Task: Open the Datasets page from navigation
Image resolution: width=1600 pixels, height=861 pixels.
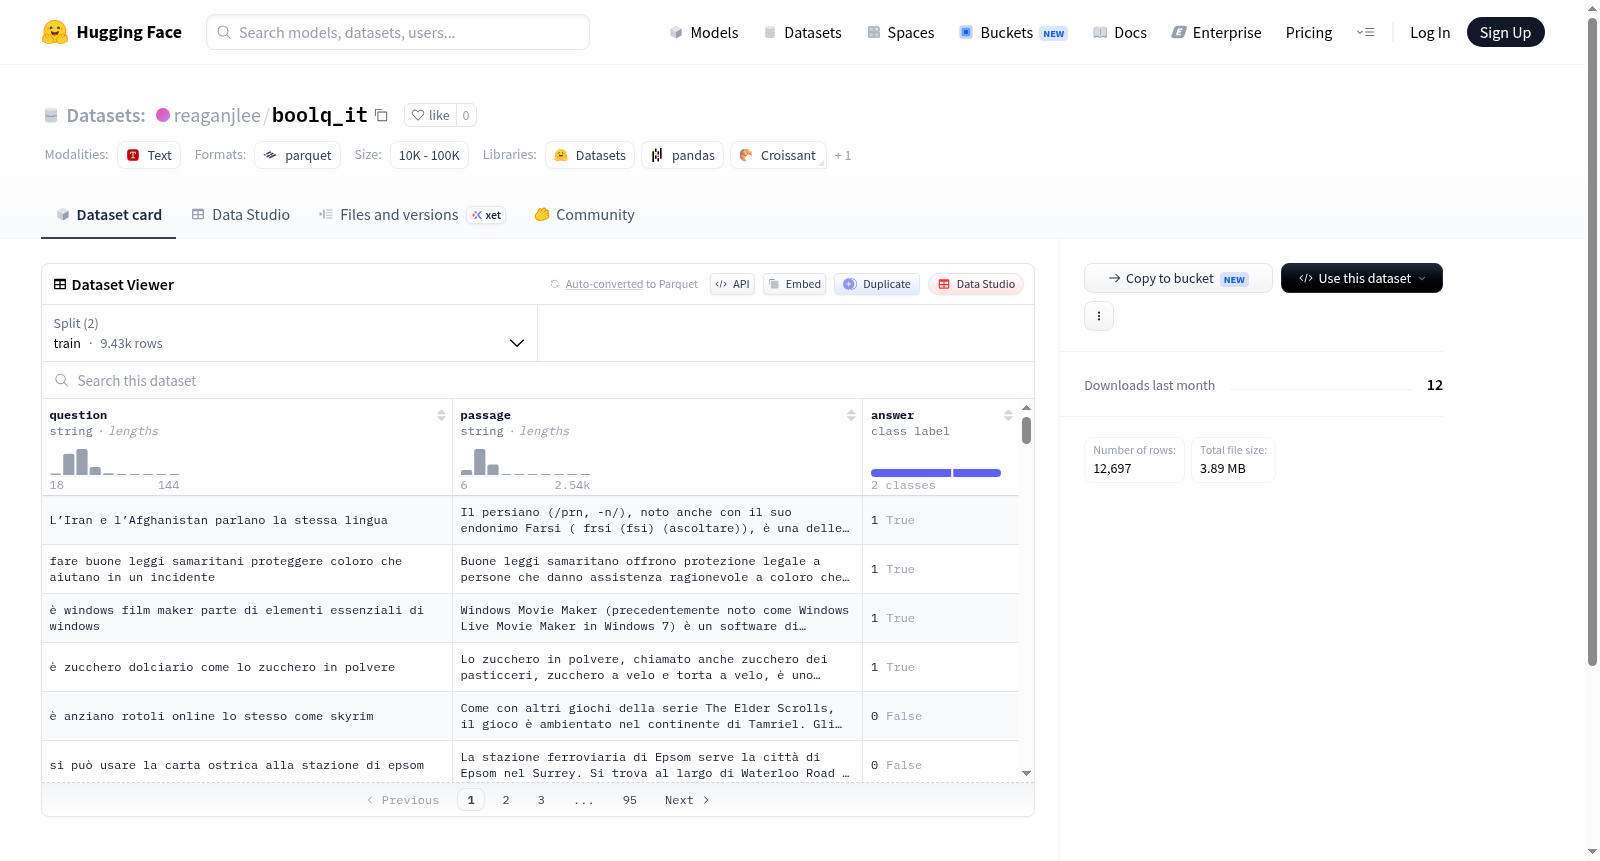Action: pyautogui.click(x=803, y=33)
